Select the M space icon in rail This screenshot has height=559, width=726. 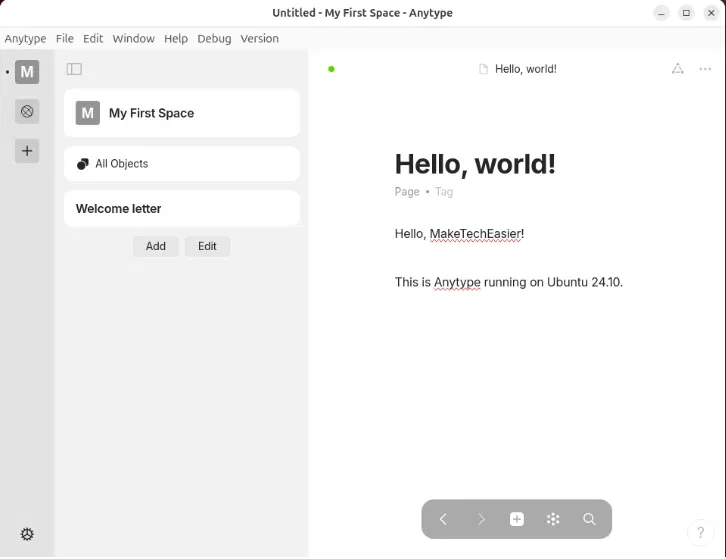tap(27, 72)
